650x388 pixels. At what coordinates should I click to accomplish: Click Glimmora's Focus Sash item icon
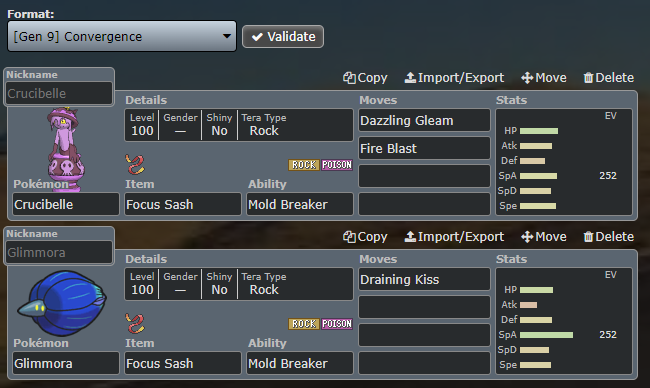(135, 323)
